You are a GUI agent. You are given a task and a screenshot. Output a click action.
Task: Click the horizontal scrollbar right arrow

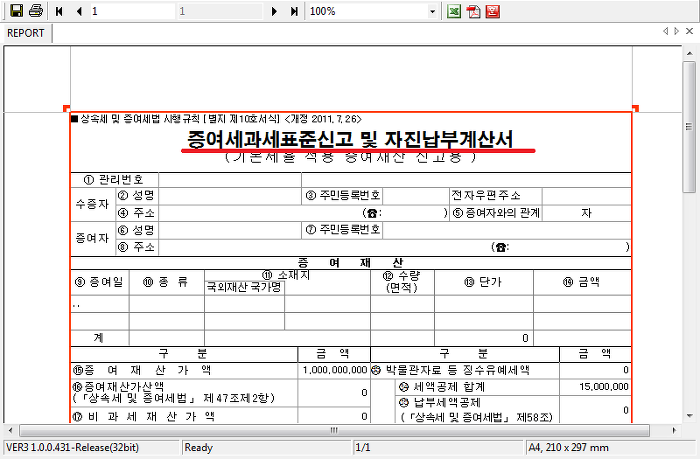click(674, 430)
